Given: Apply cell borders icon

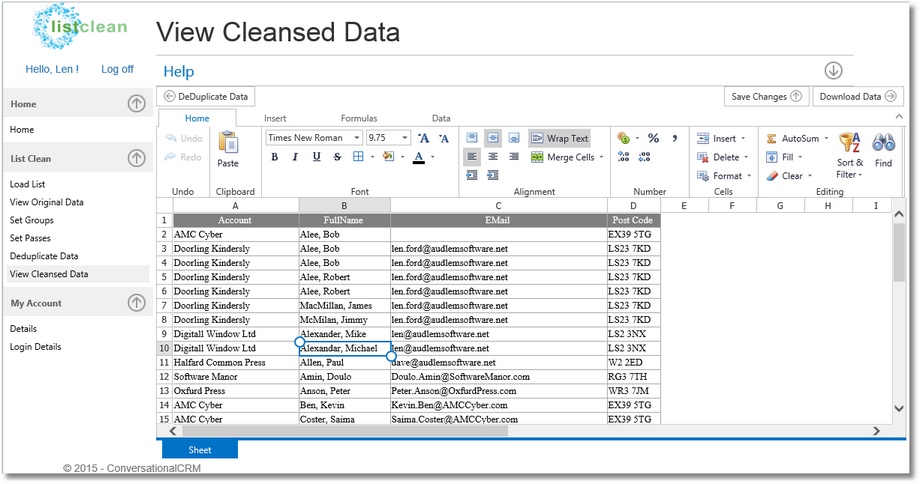Looking at the screenshot, I should point(358,157).
